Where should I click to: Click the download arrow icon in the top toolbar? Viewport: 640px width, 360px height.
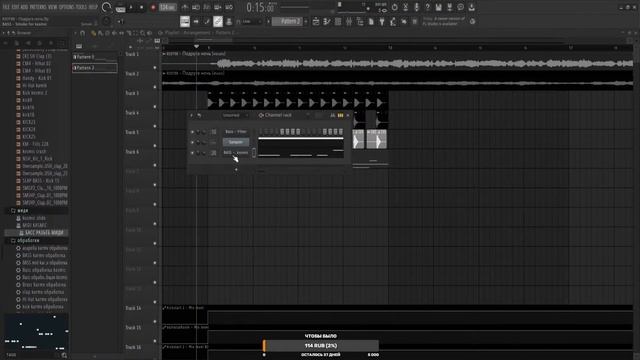pos(471,7)
